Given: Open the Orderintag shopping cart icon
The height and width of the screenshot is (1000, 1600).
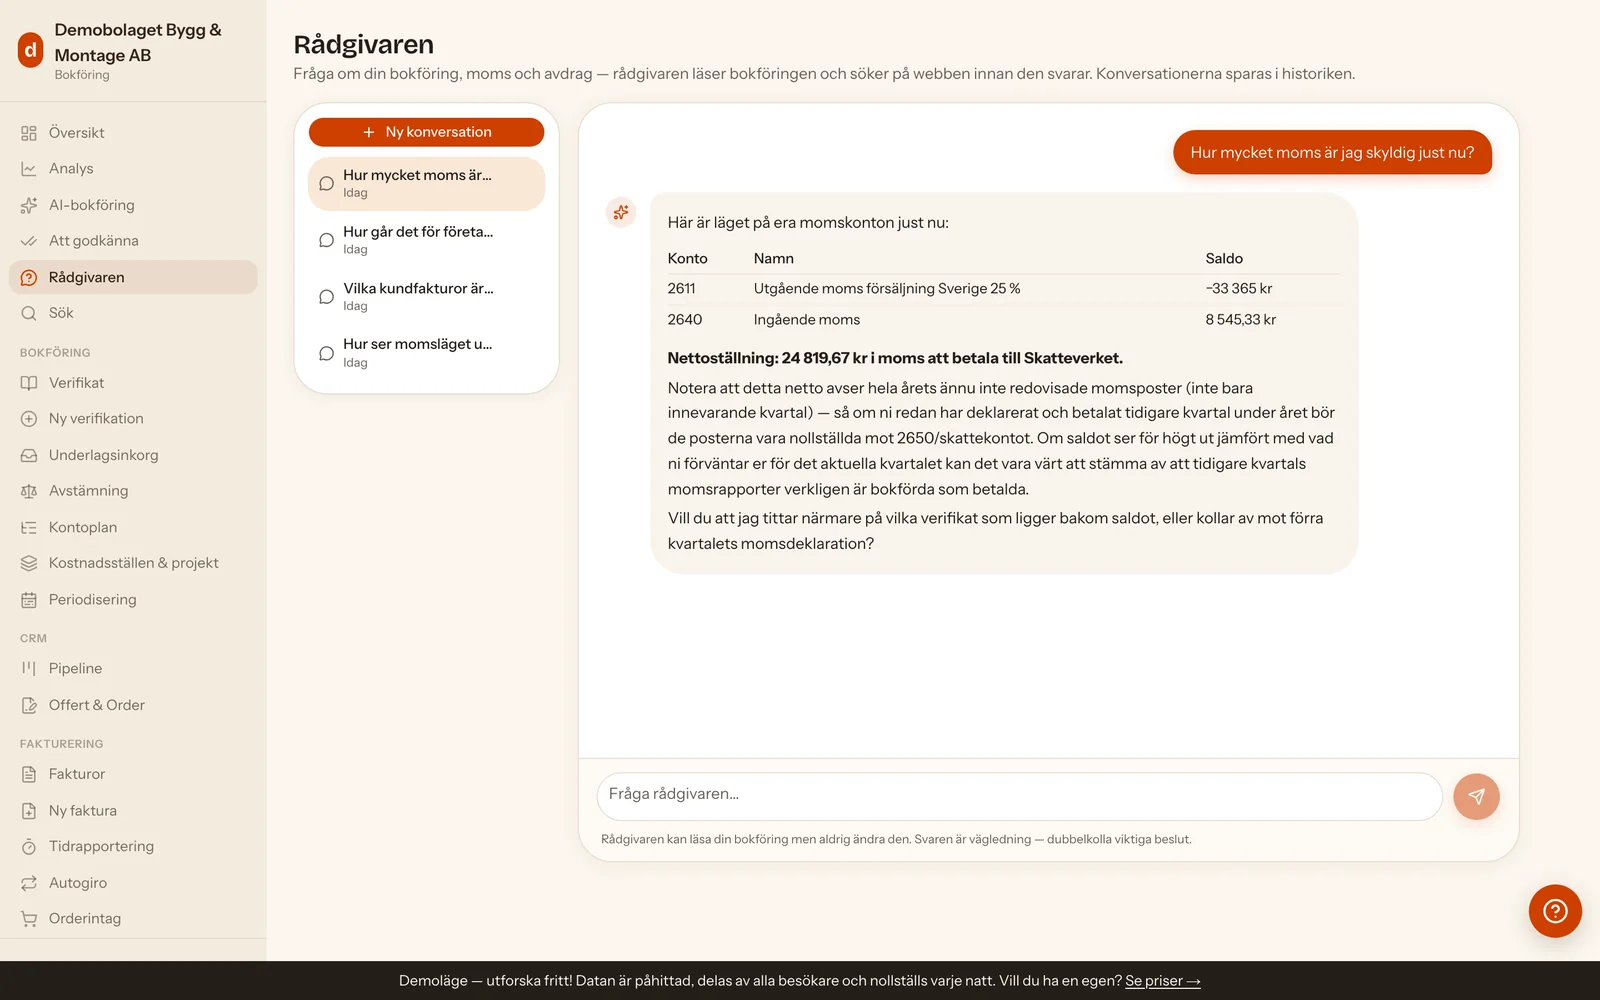Looking at the screenshot, I should [x=29, y=919].
